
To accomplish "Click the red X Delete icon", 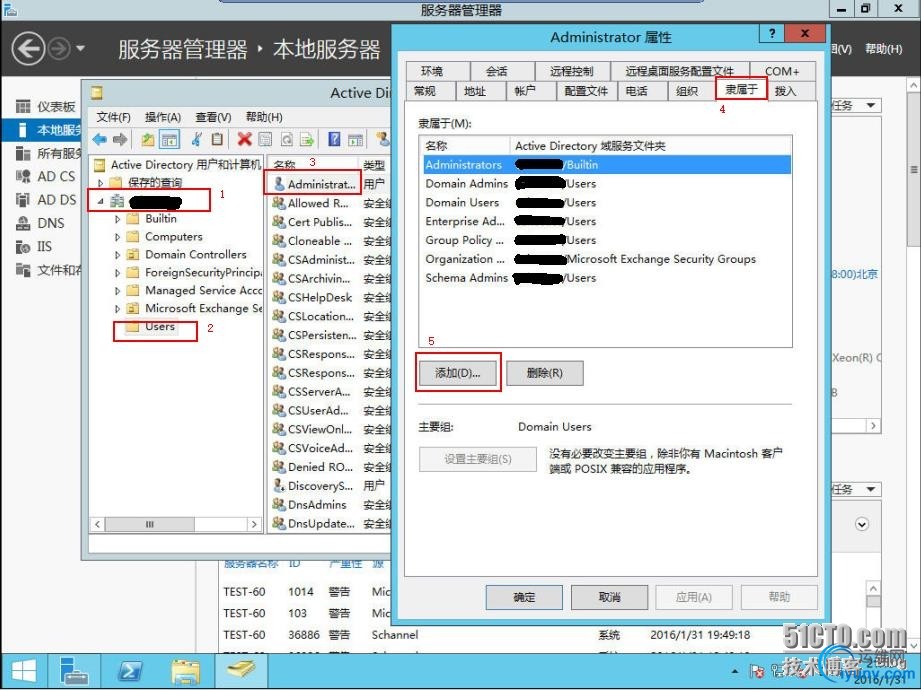I will pyautogui.click(x=244, y=140).
